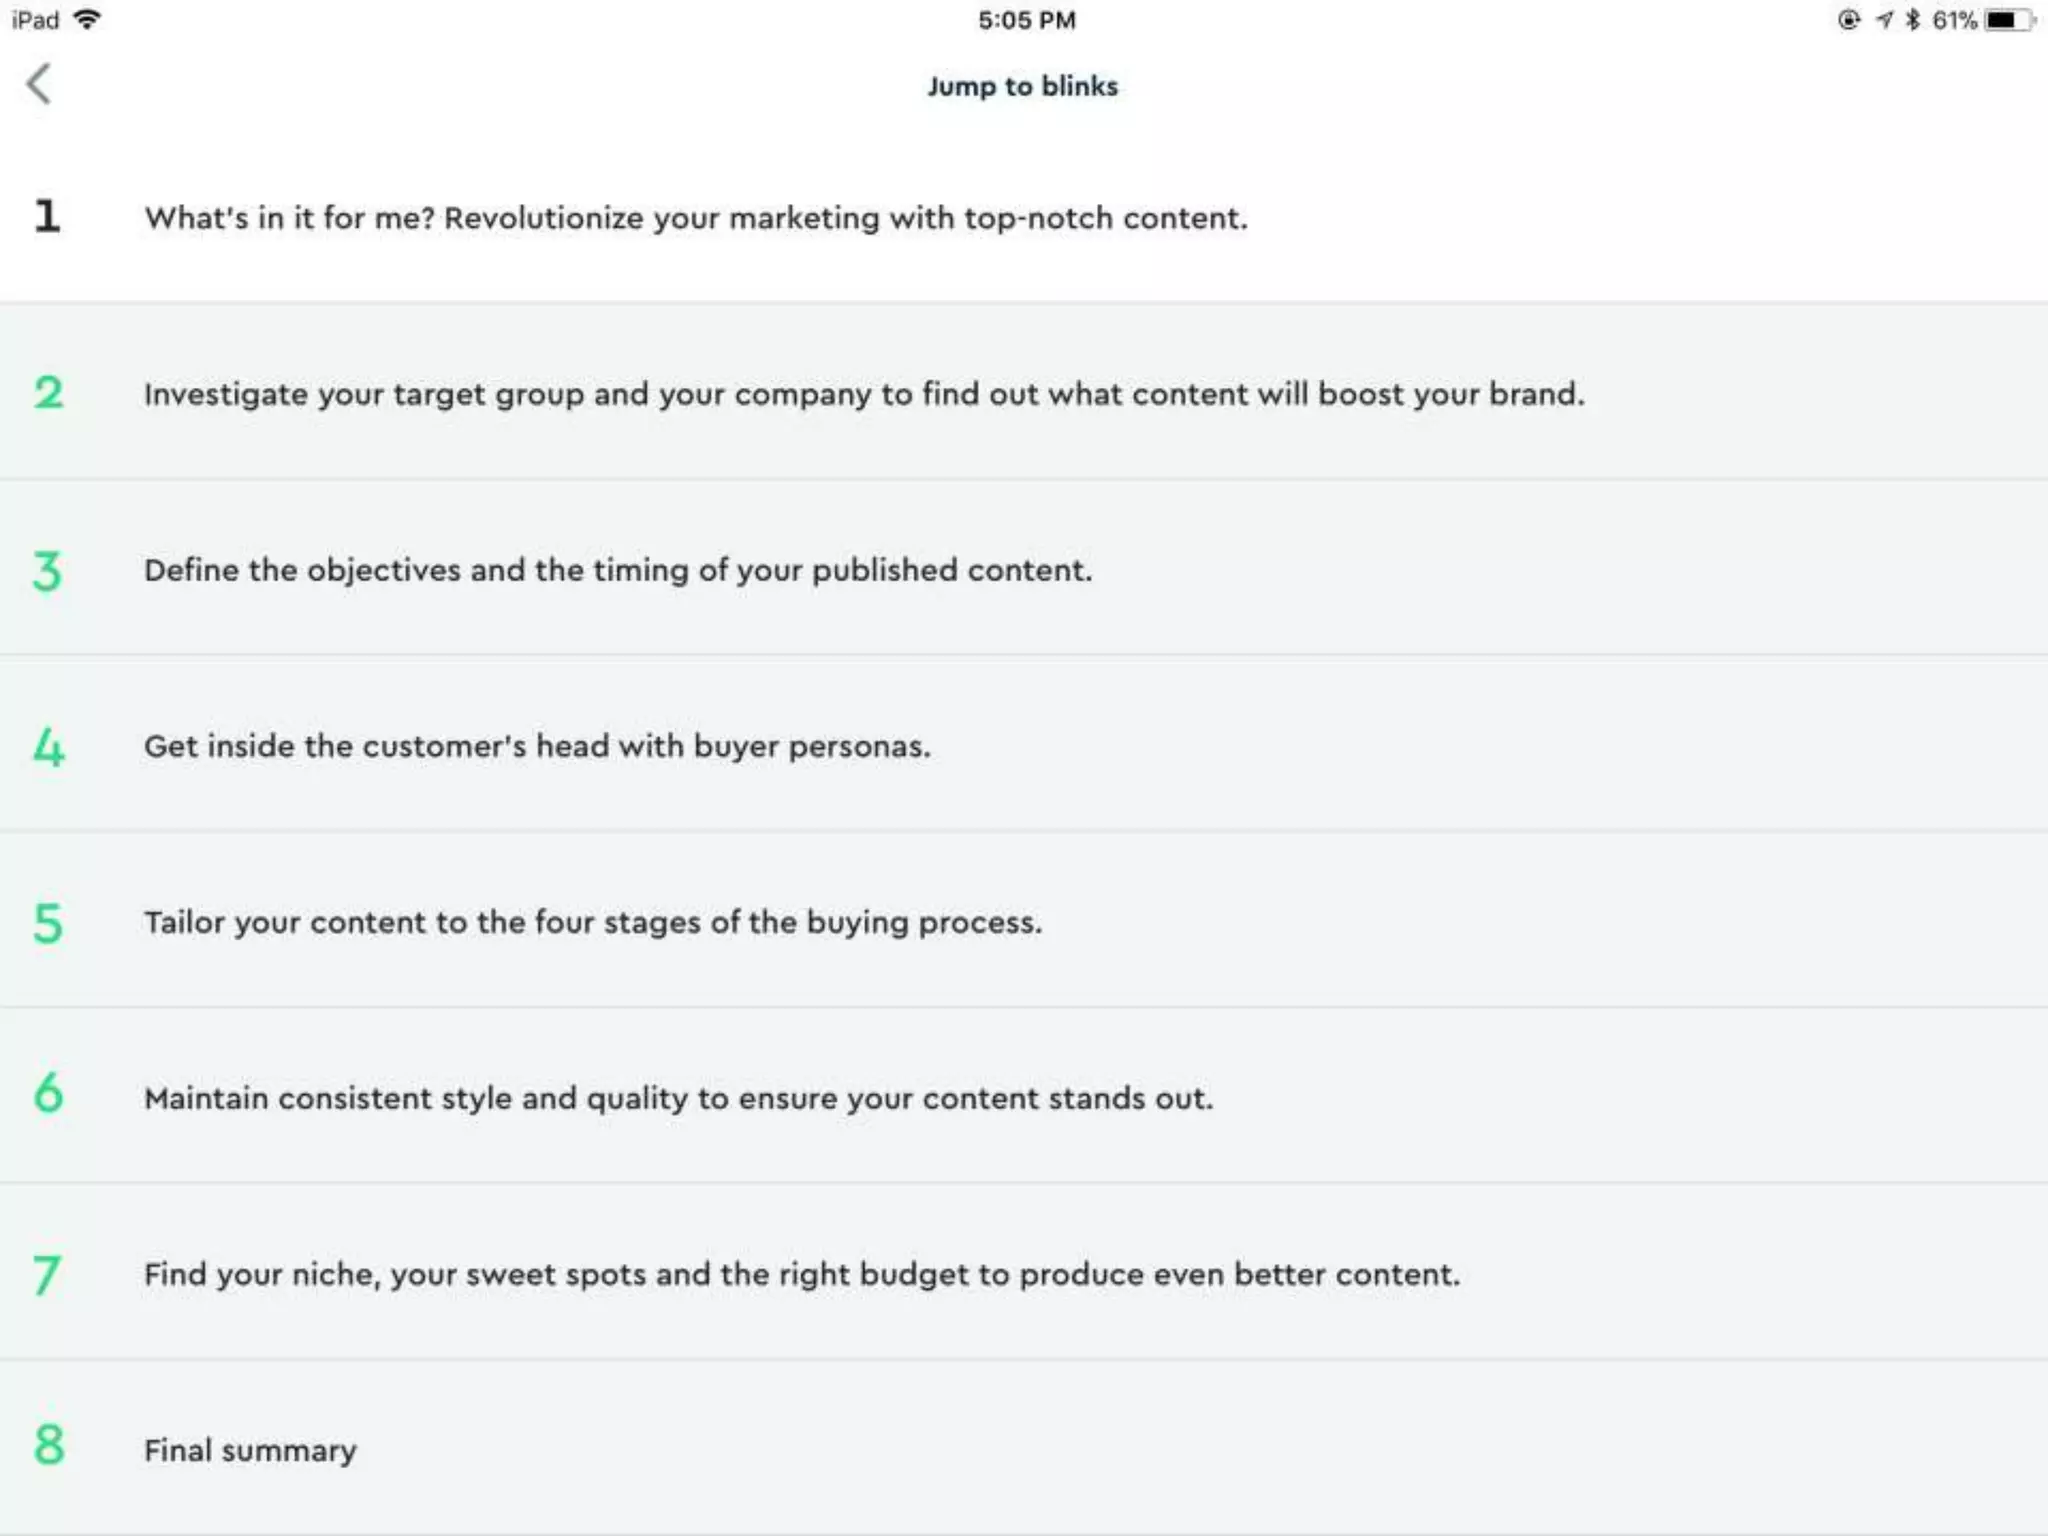Tap the green number 7 marker
The image size is (2048, 1536).
(x=47, y=1275)
